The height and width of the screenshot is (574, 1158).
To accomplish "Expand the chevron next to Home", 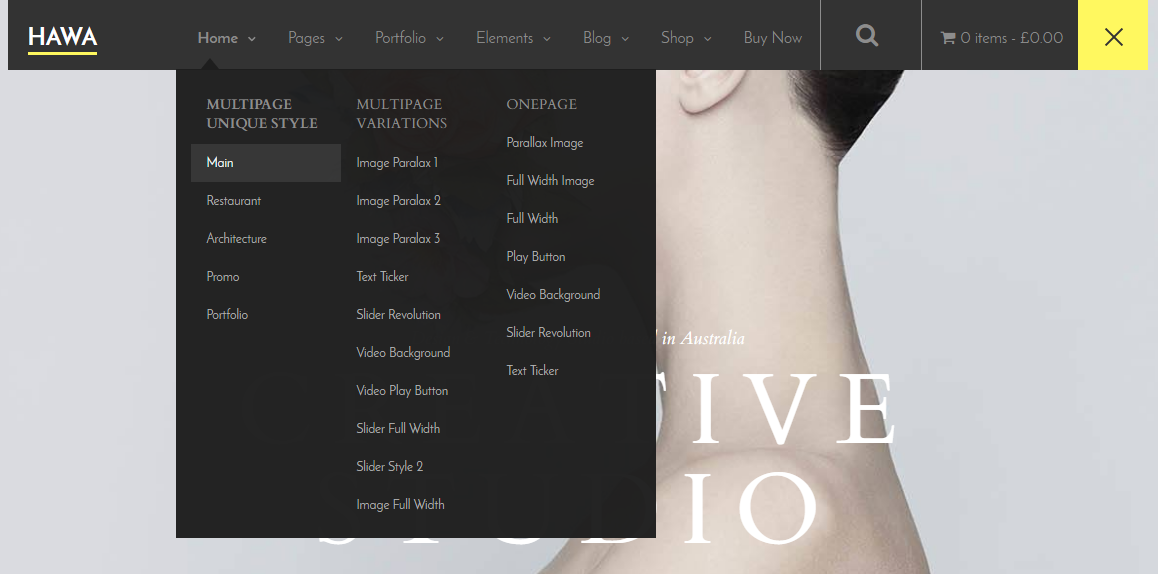I will coord(252,39).
